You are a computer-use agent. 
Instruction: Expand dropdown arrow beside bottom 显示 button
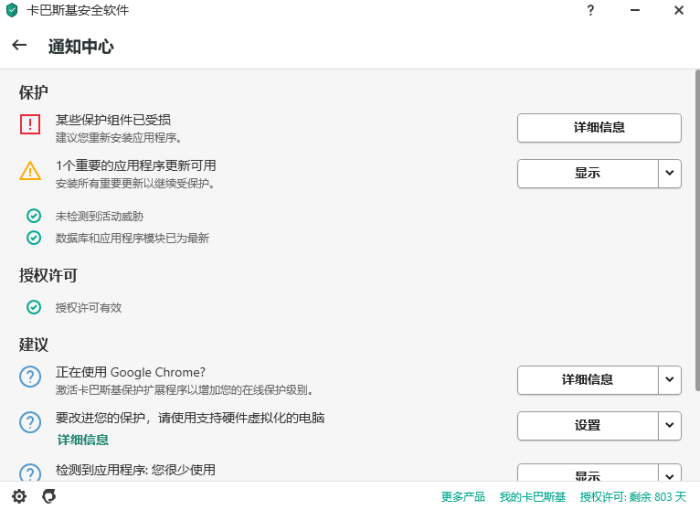tap(670, 473)
